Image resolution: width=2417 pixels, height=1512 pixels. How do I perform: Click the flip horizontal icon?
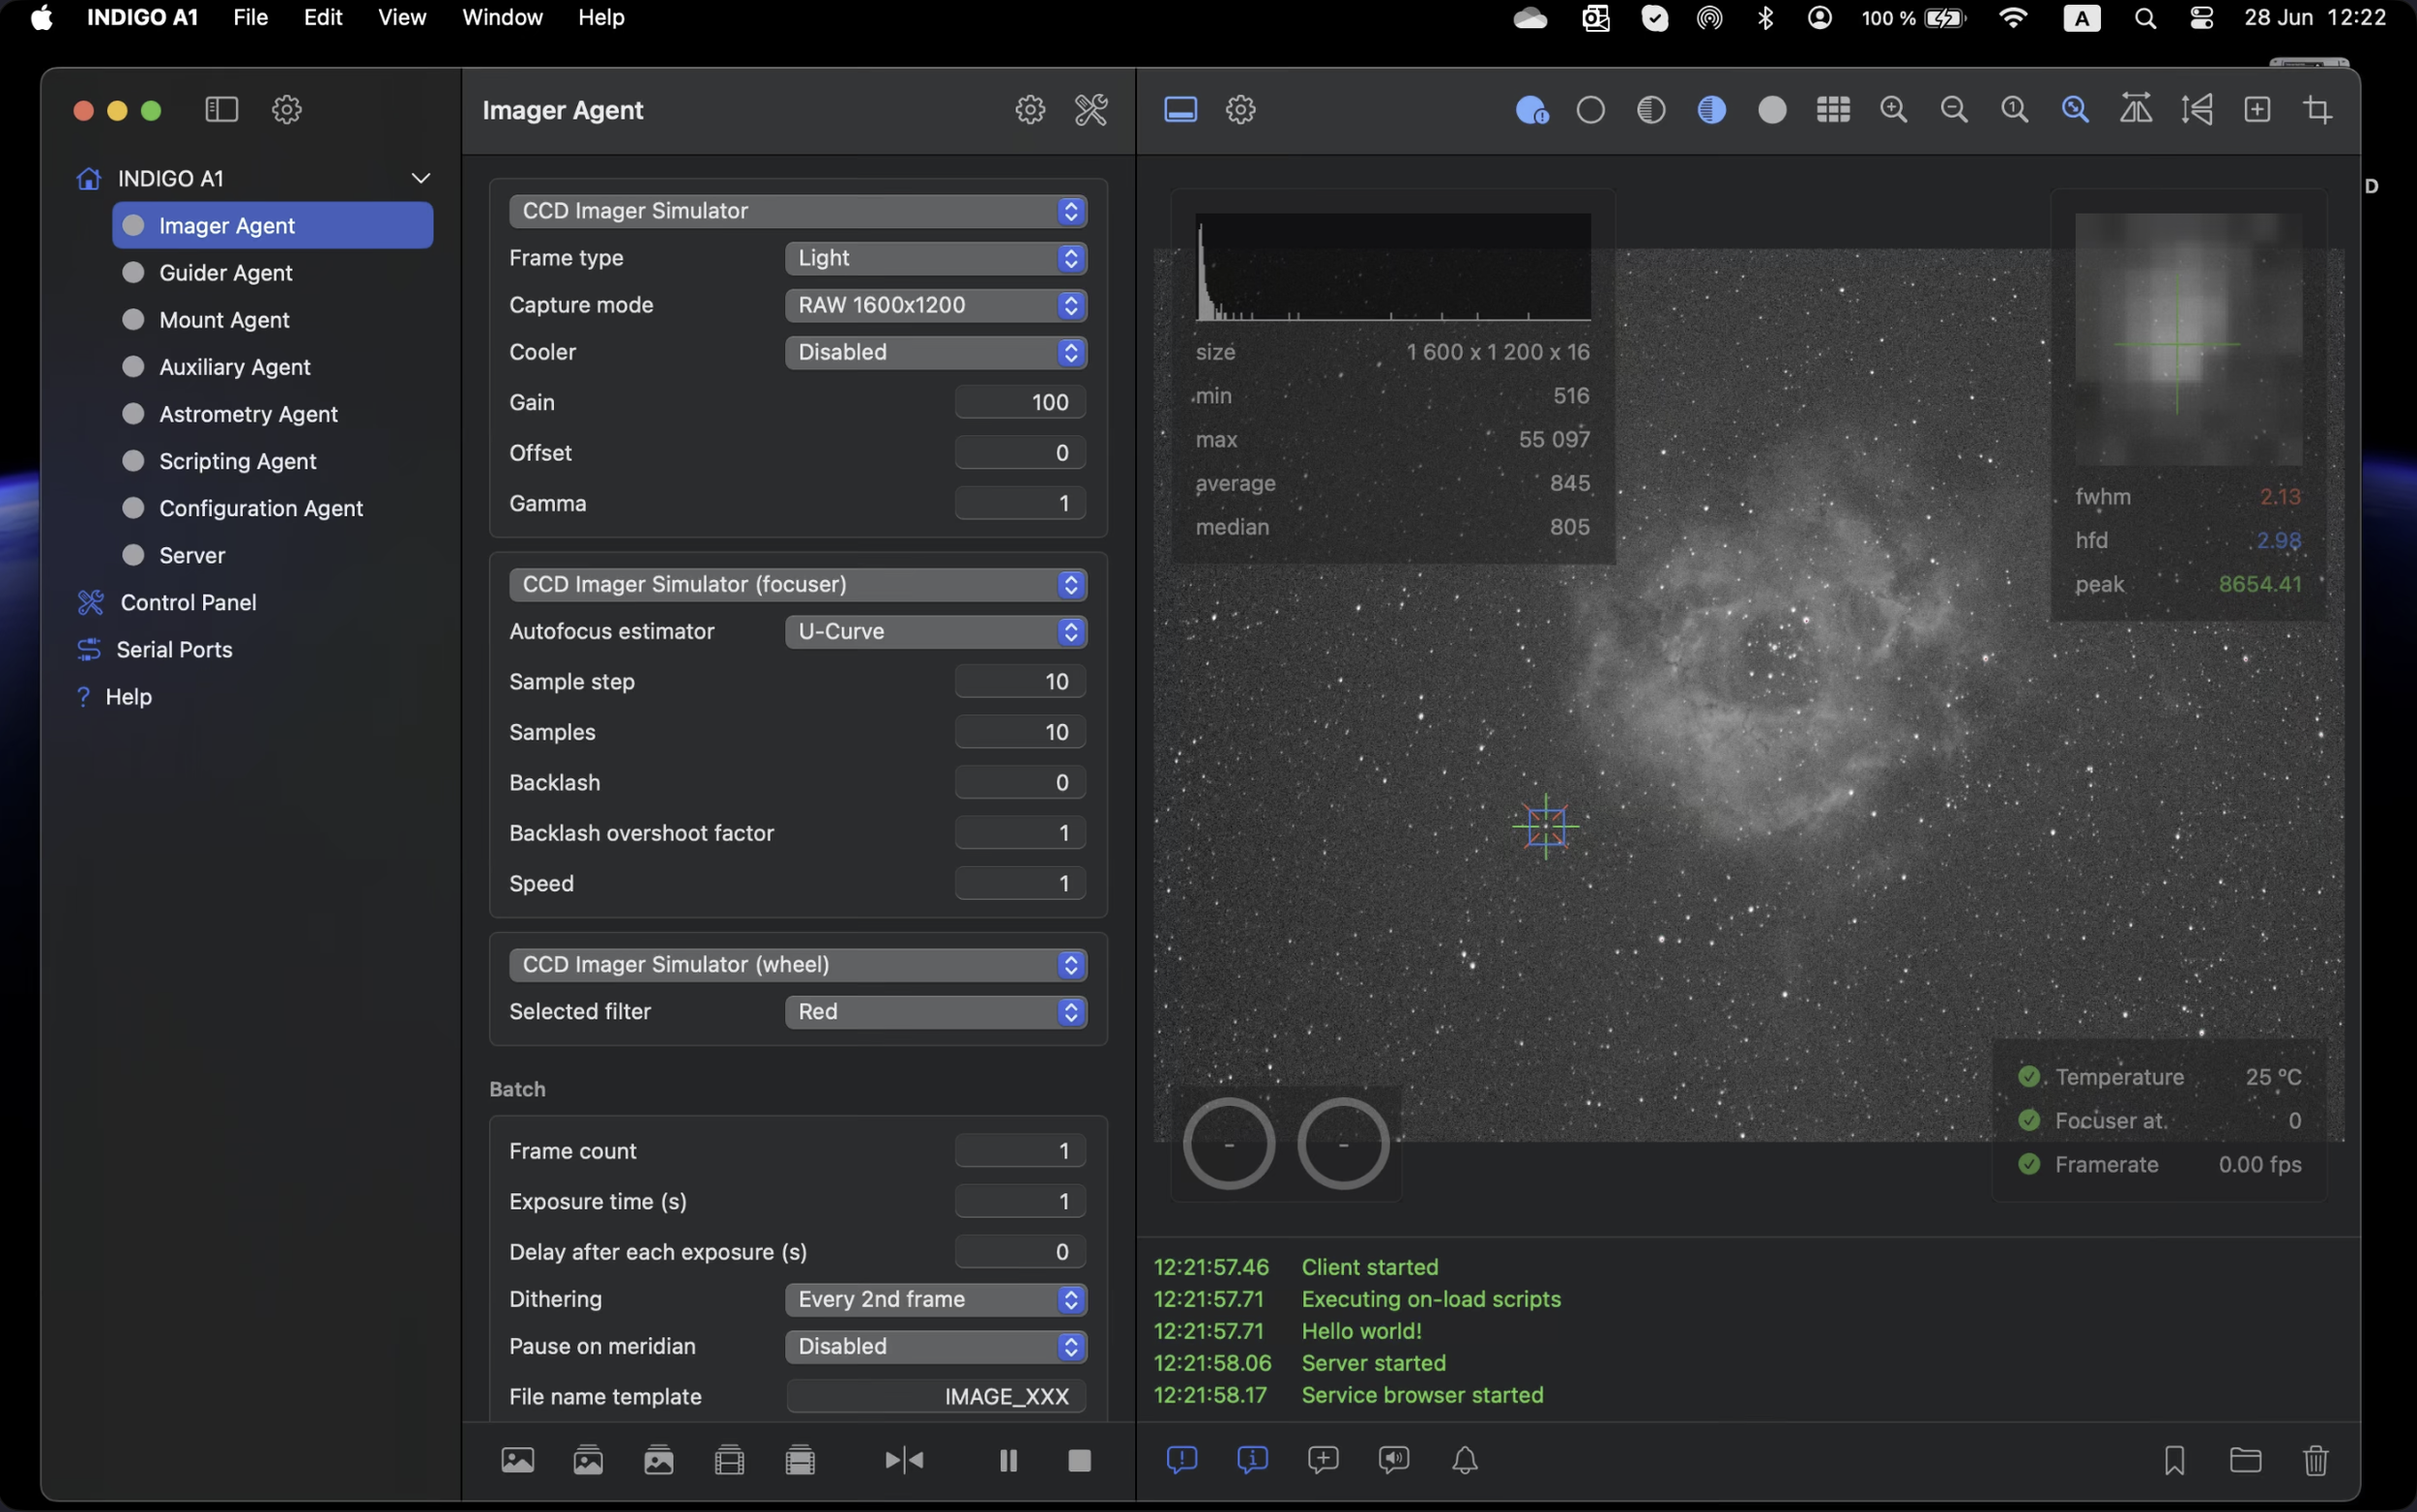2136,110
